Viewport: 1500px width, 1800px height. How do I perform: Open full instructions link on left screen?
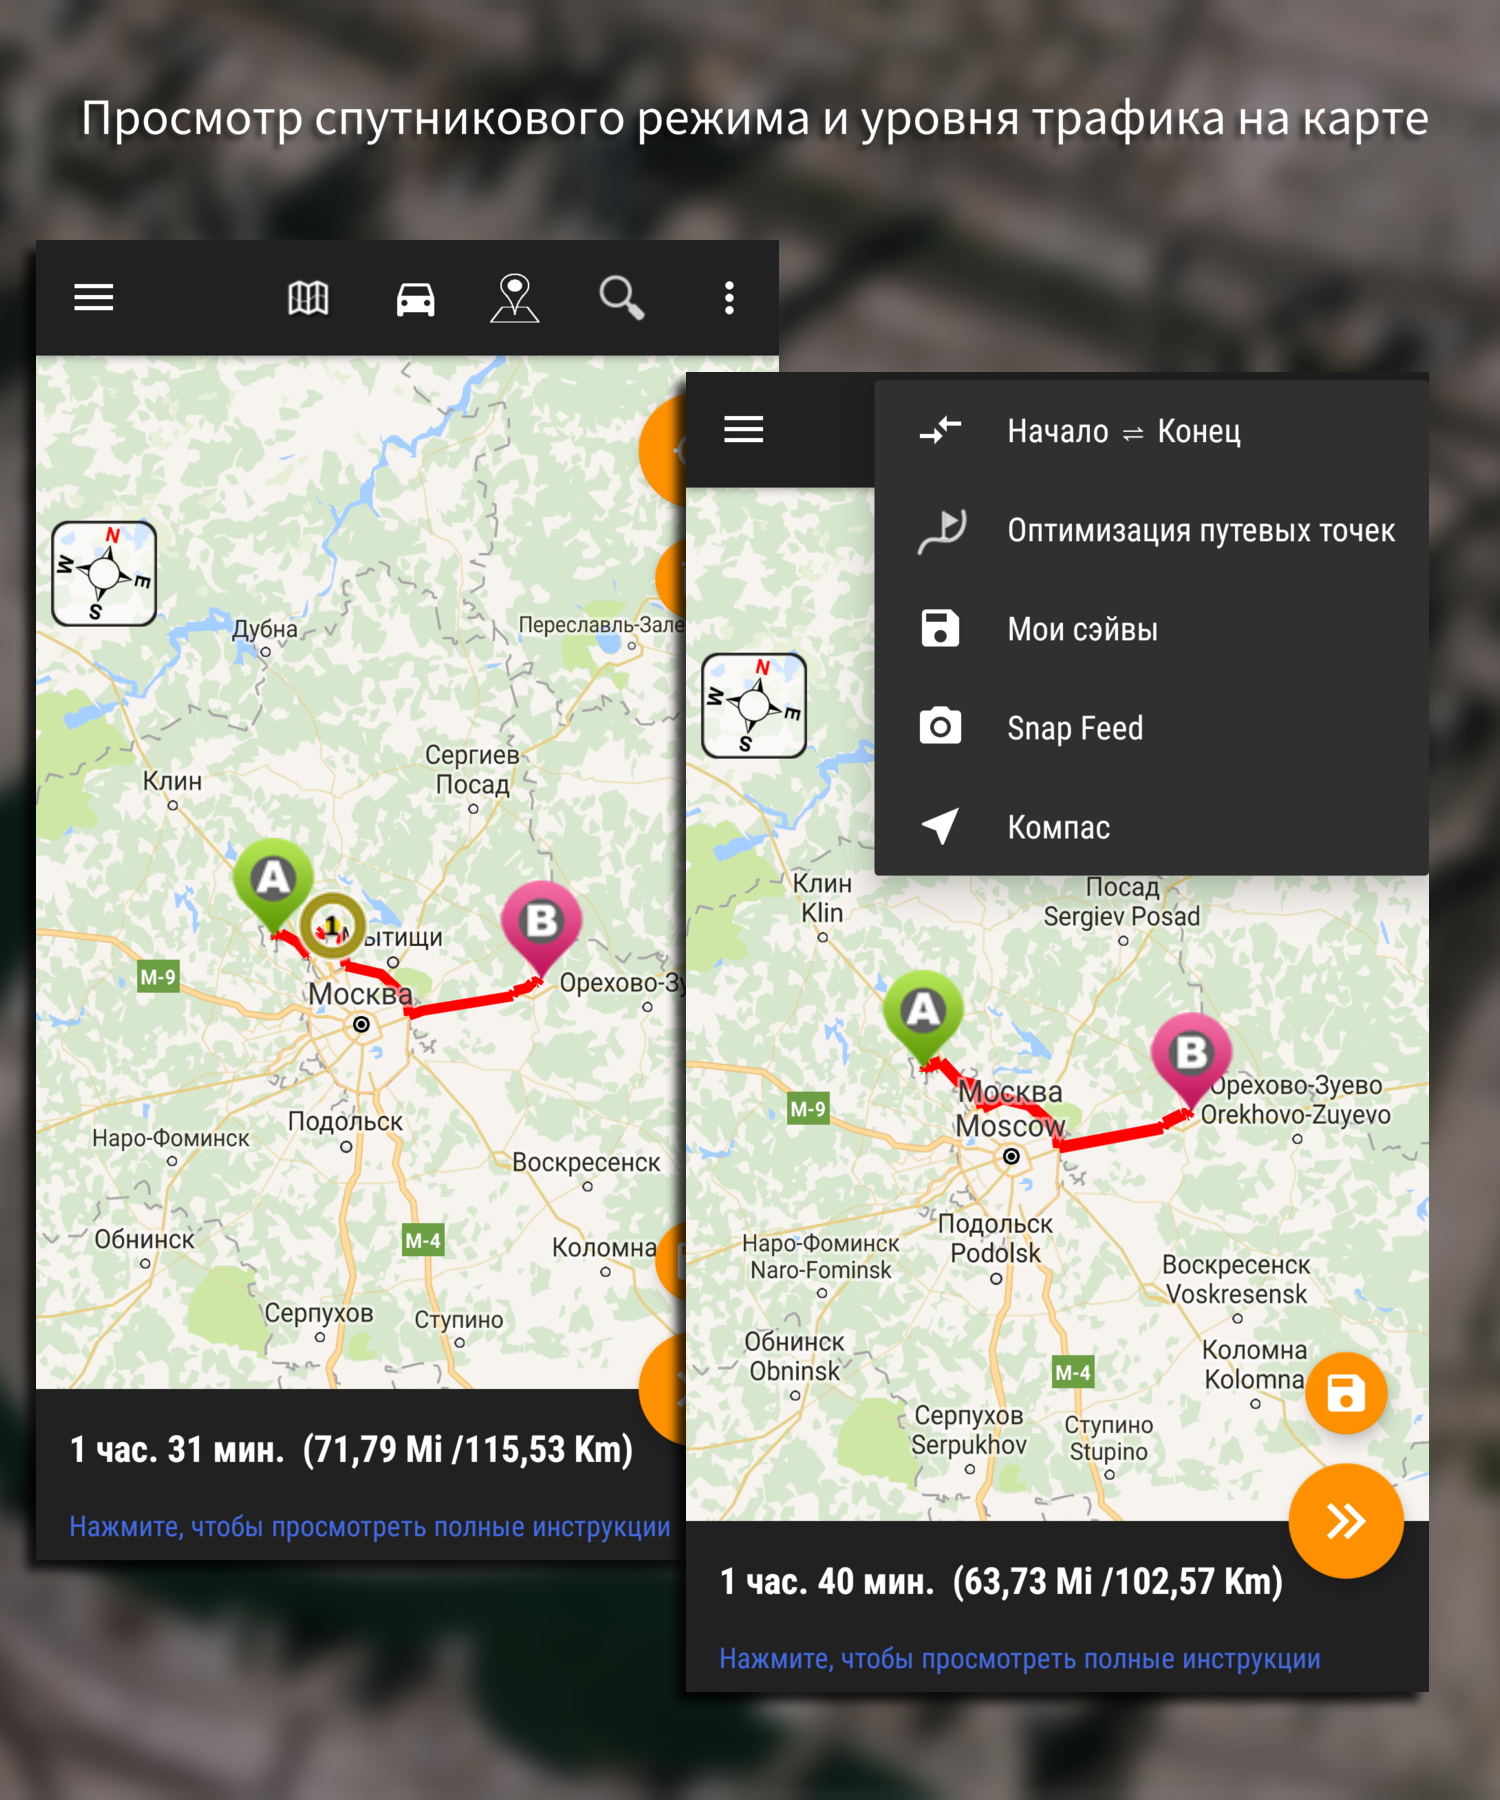[369, 1527]
